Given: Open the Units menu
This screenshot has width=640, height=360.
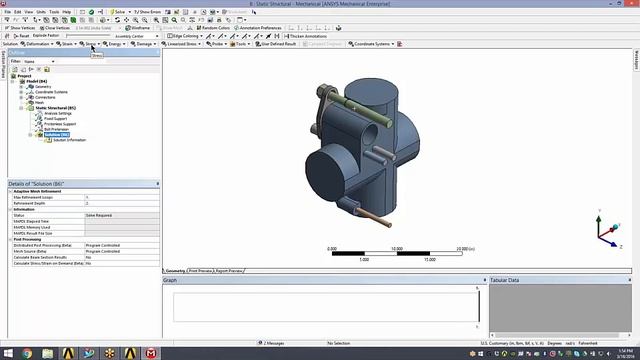Looking at the screenshot, I should tap(41, 12).
